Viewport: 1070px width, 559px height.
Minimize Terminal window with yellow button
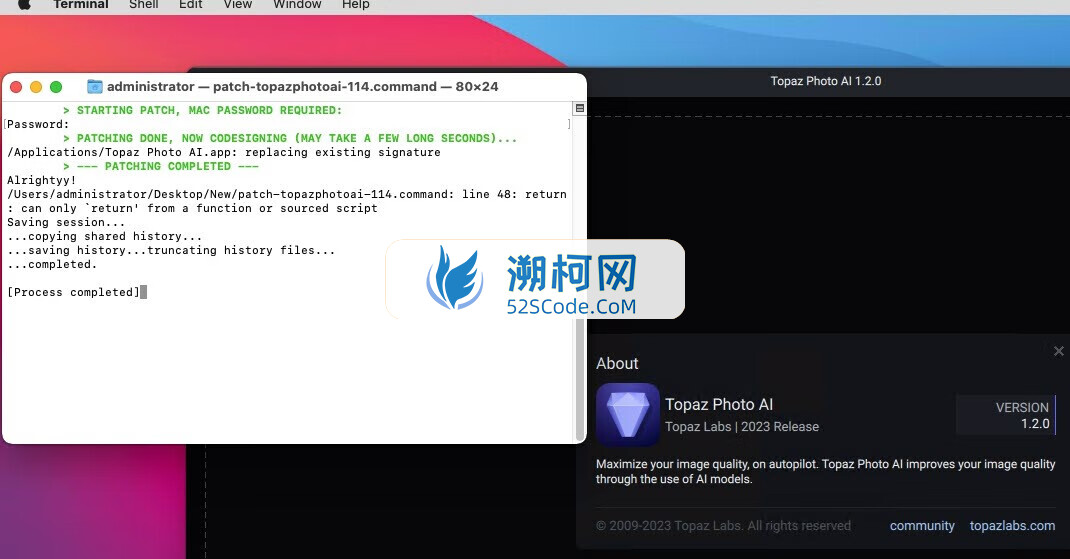point(36,87)
